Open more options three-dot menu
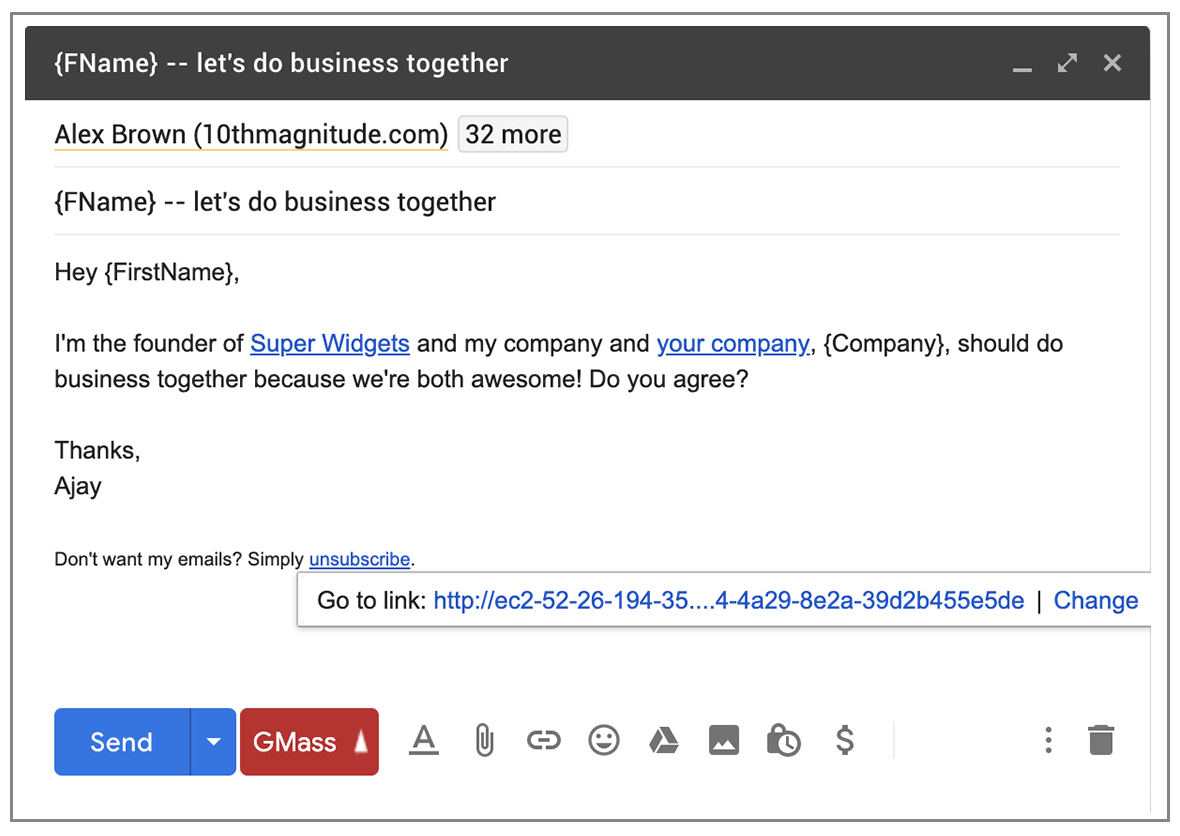Screen dimensions: 1180x836 1048,741
